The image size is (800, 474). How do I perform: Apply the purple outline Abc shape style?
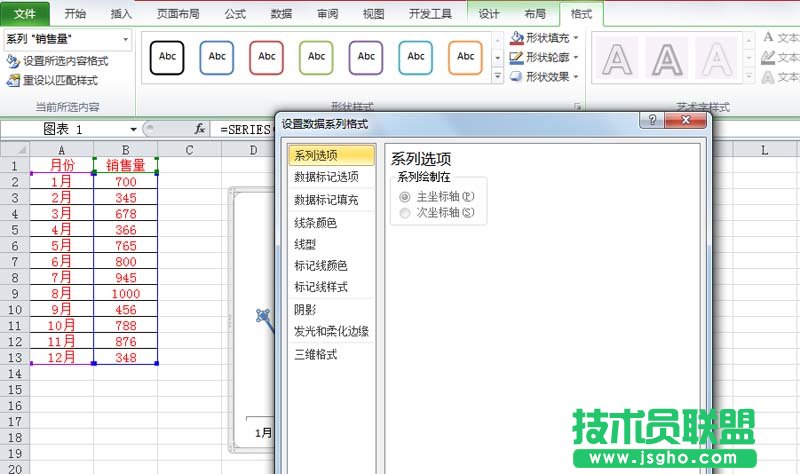(366, 58)
